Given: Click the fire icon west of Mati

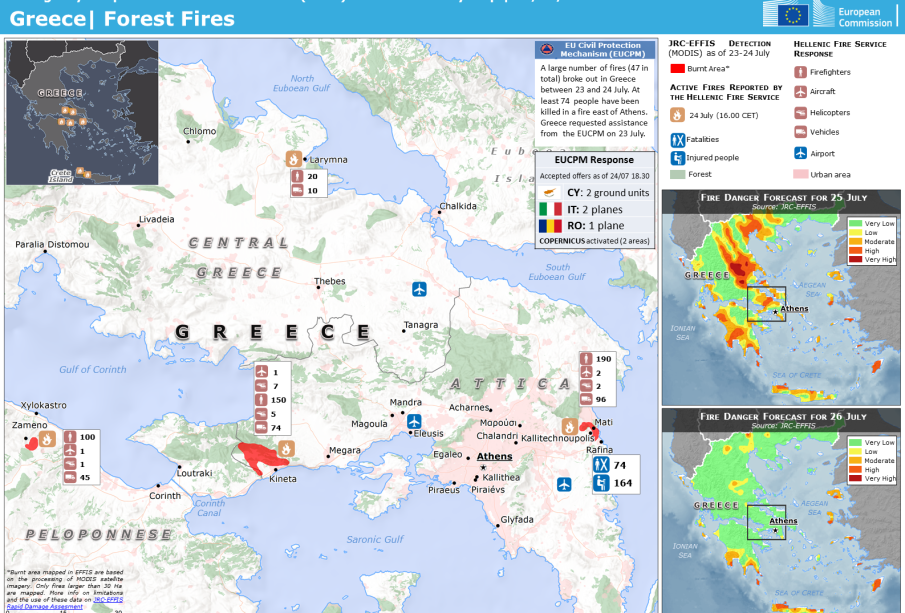Looking at the screenshot, I should 570,427.
